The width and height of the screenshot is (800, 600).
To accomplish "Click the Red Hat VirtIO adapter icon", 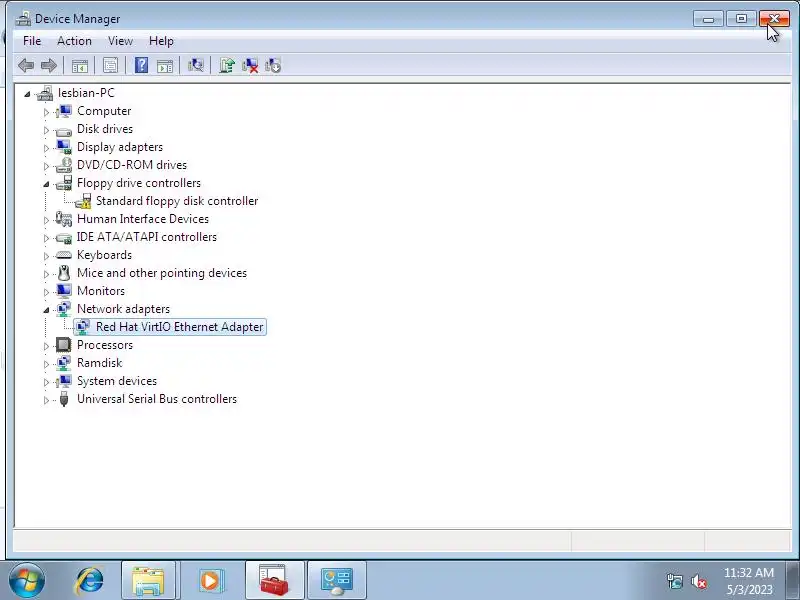I will point(83,327).
